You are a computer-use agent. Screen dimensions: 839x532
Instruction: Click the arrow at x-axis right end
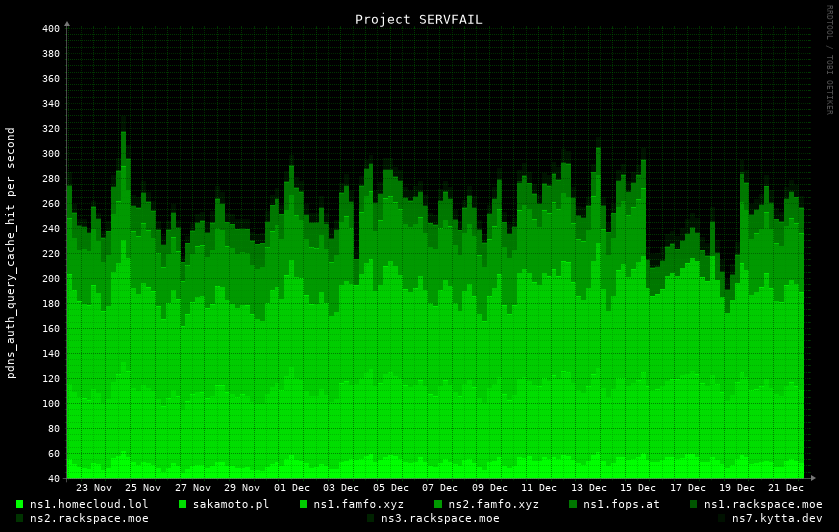pyautogui.click(x=812, y=478)
